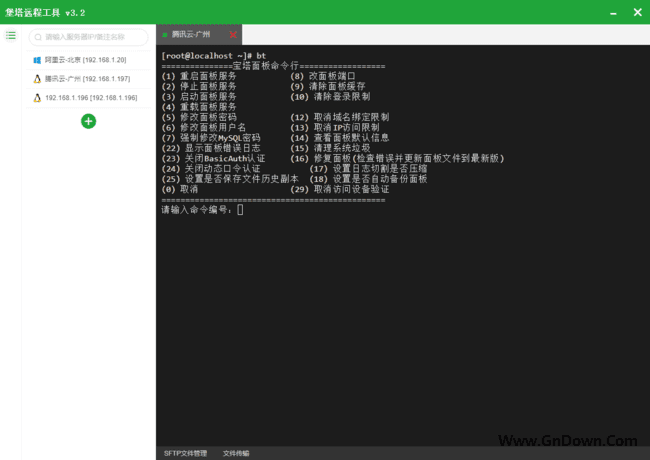
Task: Click terminal line (13) 取消IP访问限制
Action: pos(335,128)
